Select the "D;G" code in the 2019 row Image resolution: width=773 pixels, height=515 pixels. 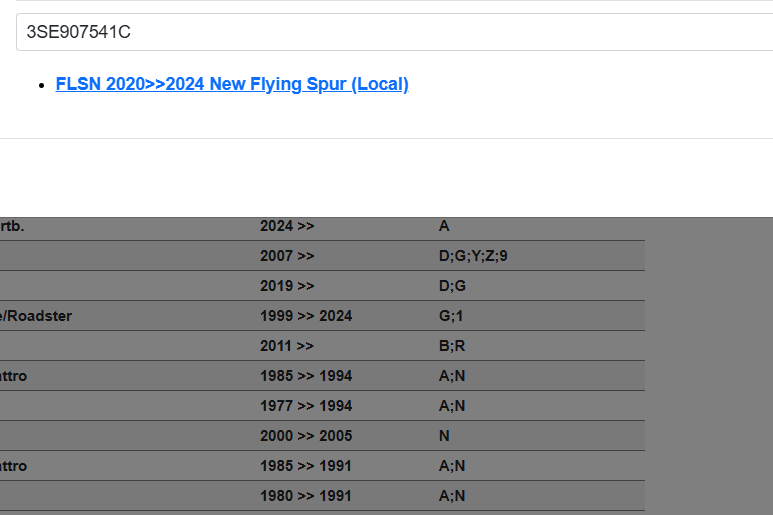[452, 286]
